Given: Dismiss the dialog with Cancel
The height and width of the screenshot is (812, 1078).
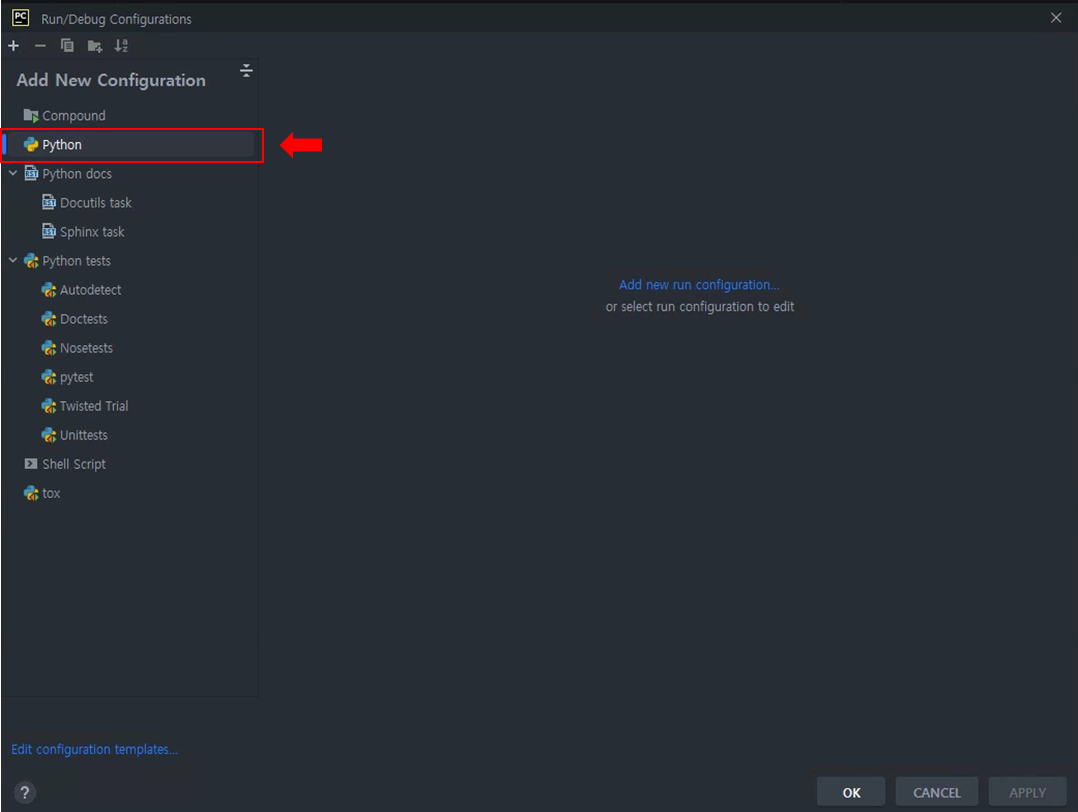Looking at the screenshot, I should coord(936,791).
